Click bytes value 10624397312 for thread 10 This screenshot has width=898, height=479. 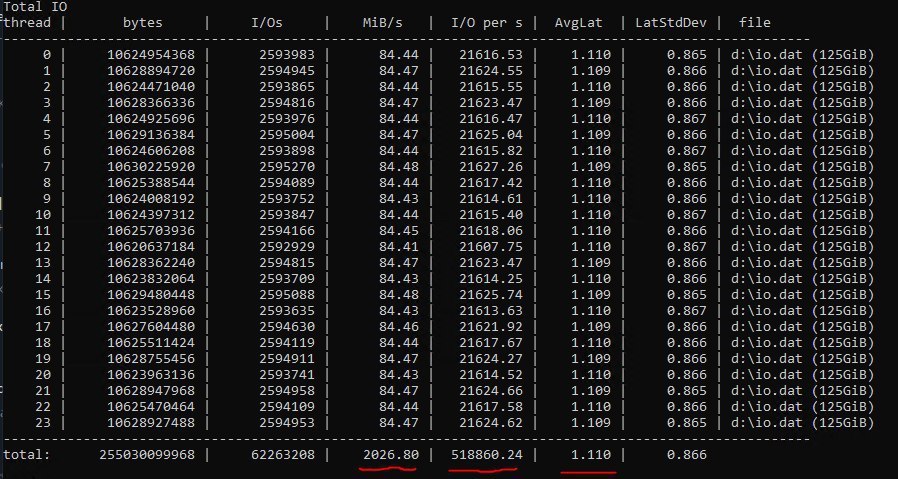pos(151,215)
